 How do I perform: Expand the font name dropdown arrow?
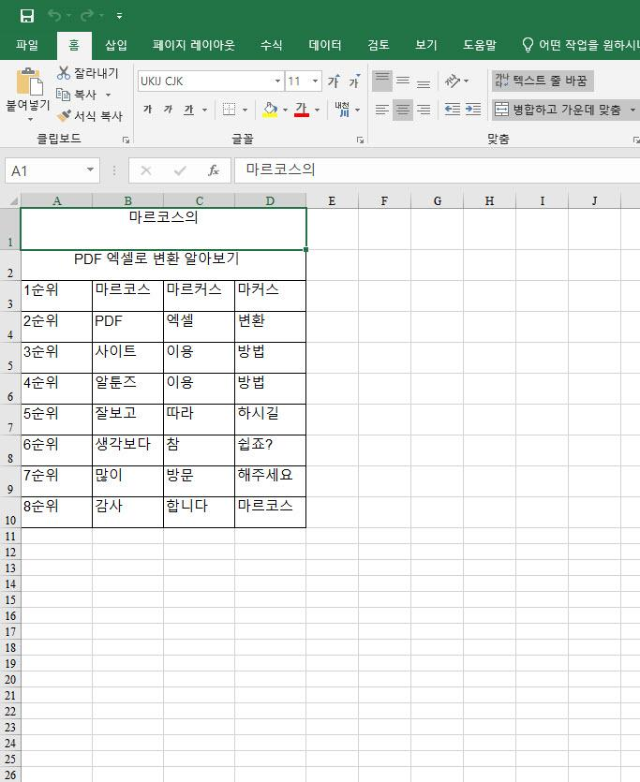[x=277, y=81]
